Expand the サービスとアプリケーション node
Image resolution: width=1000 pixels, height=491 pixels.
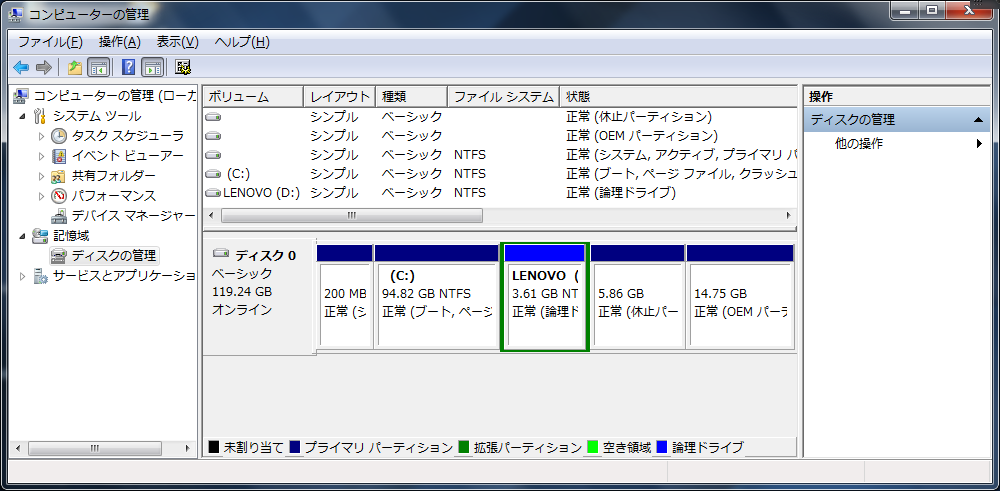[x=23, y=275]
